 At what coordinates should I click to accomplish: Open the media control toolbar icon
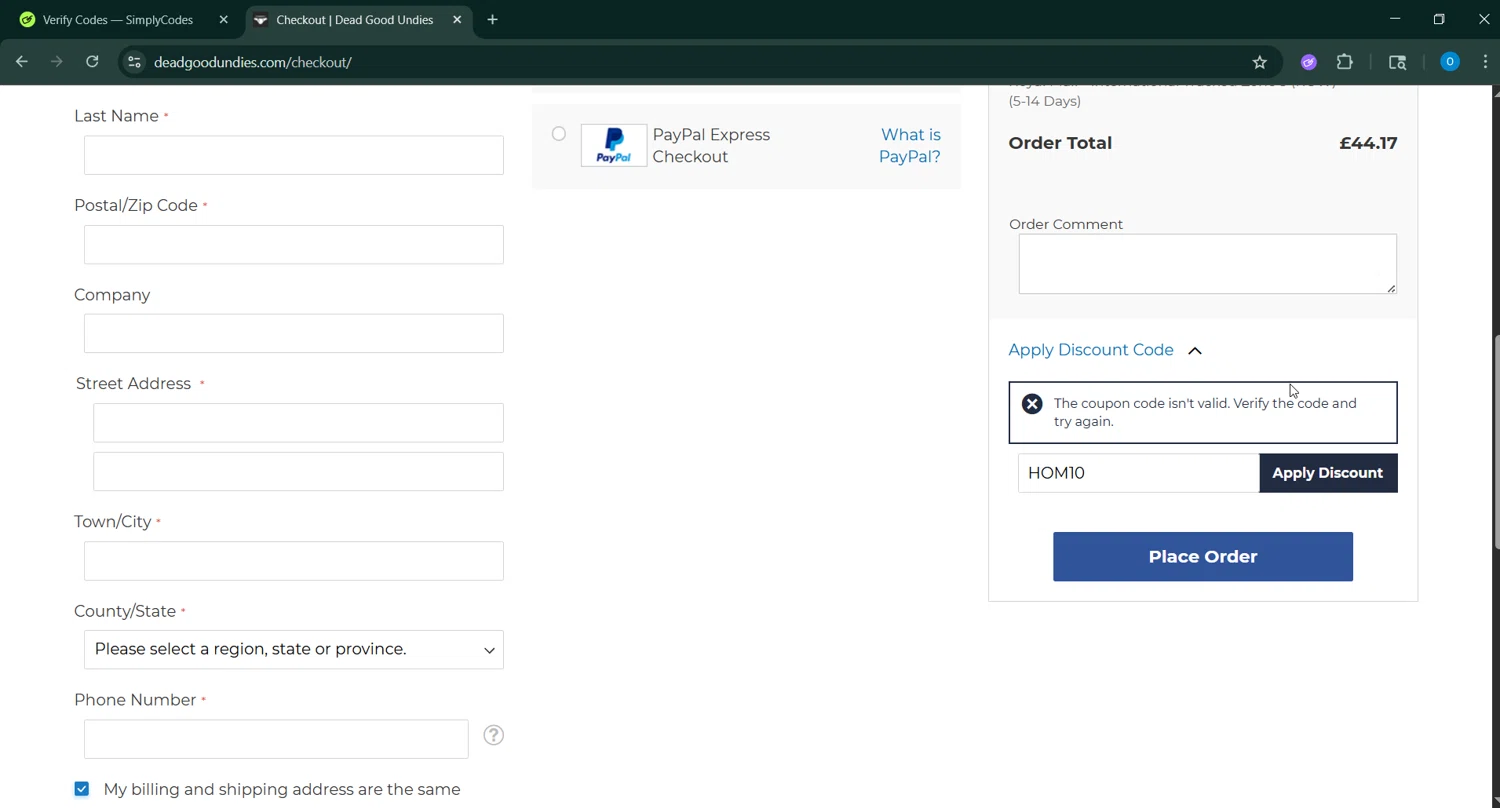(1398, 62)
